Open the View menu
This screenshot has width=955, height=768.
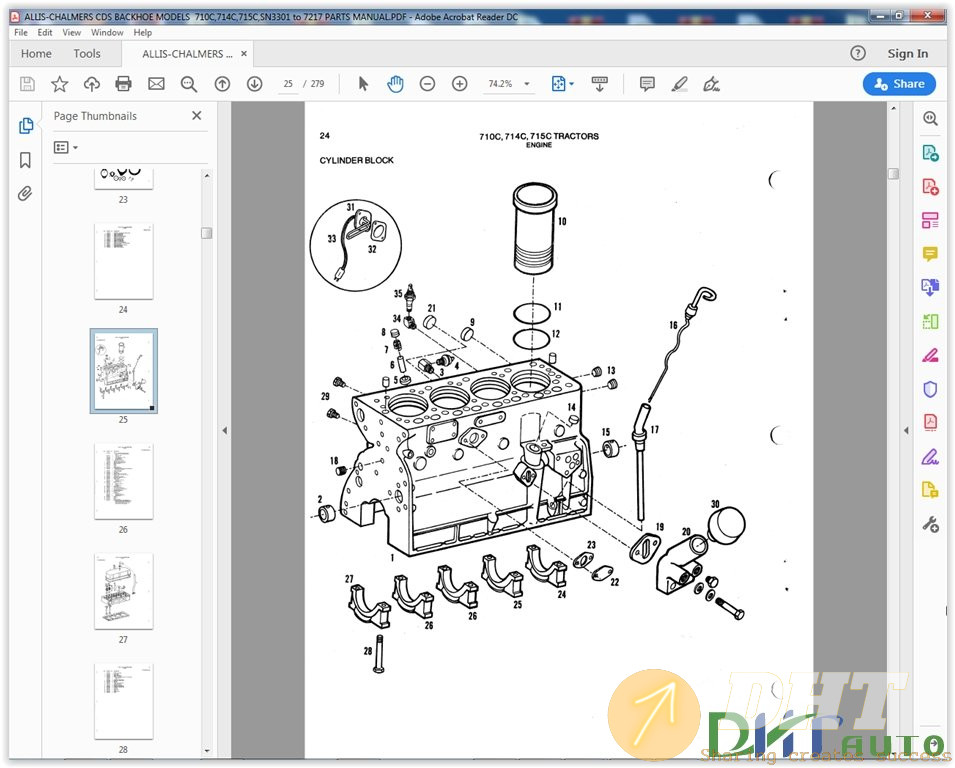71,32
